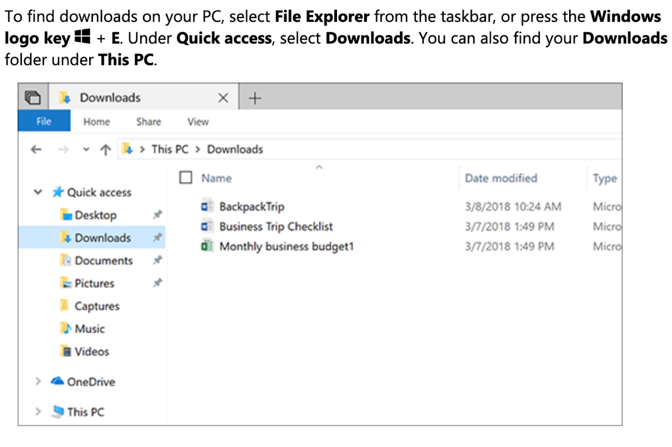Click the Desktop folder icon
Screen dimensions: 672x447
pos(66,214)
